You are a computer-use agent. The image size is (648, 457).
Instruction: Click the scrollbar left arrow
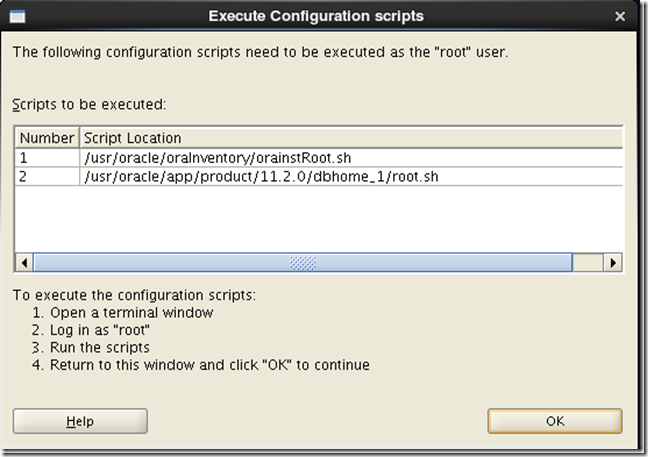24,263
